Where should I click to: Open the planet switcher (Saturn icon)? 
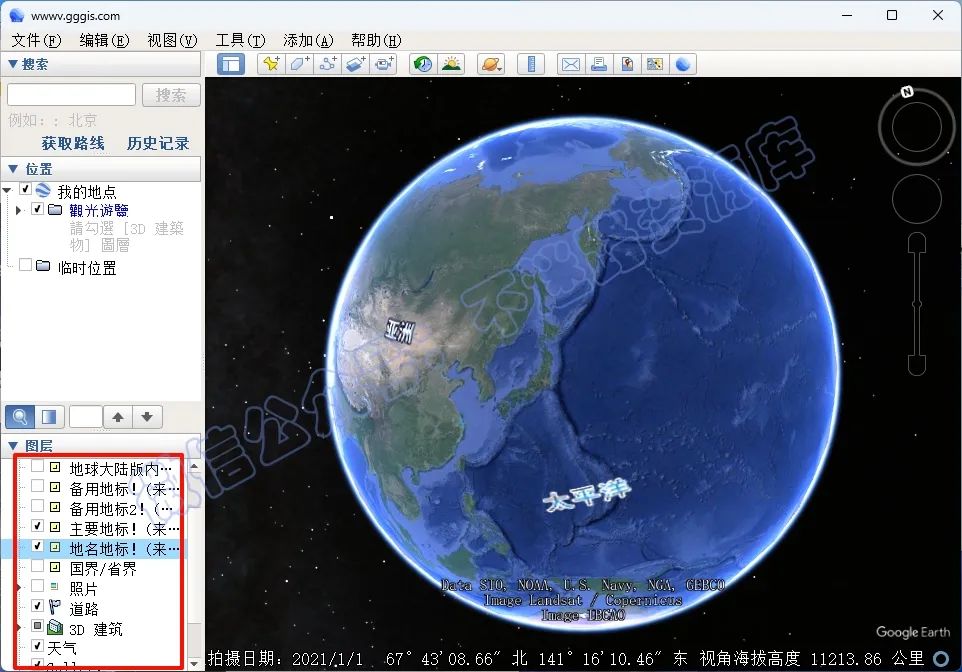click(491, 64)
